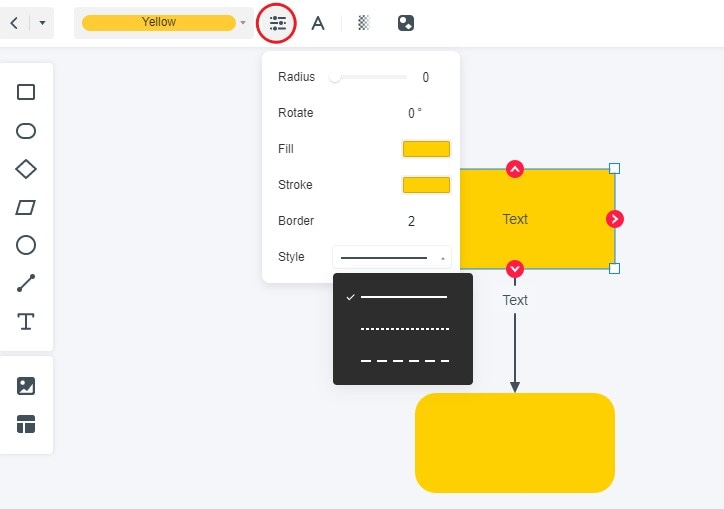The width and height of the screenshot is (724, 509).
Task: Select the parallelogram shape tool
Action: pyautogui.click(x=26, y=207)
